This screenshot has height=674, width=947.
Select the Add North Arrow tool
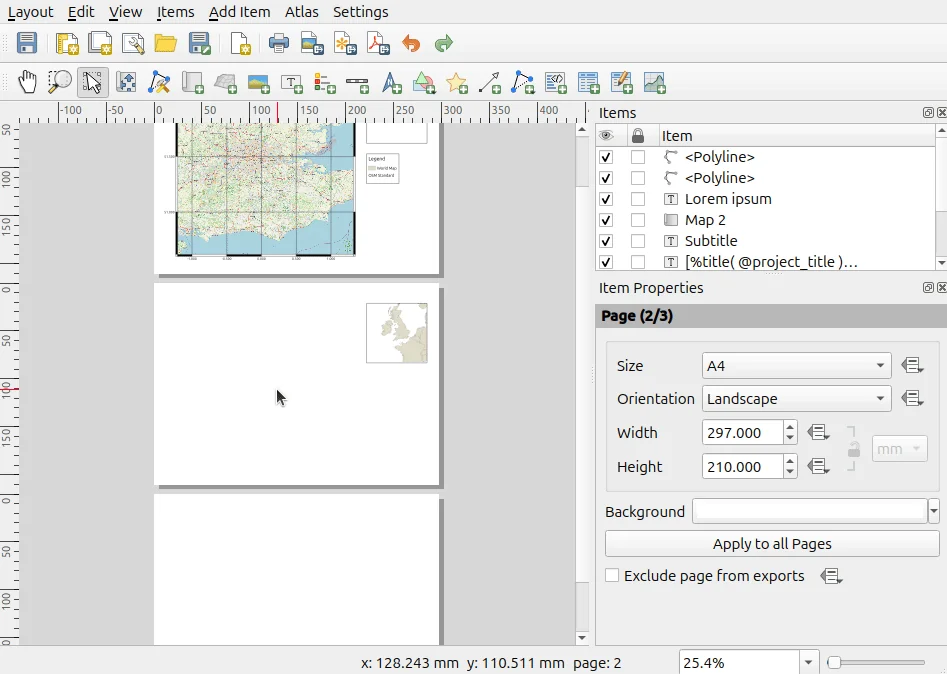pyautogui.click(x=391, y=82)
